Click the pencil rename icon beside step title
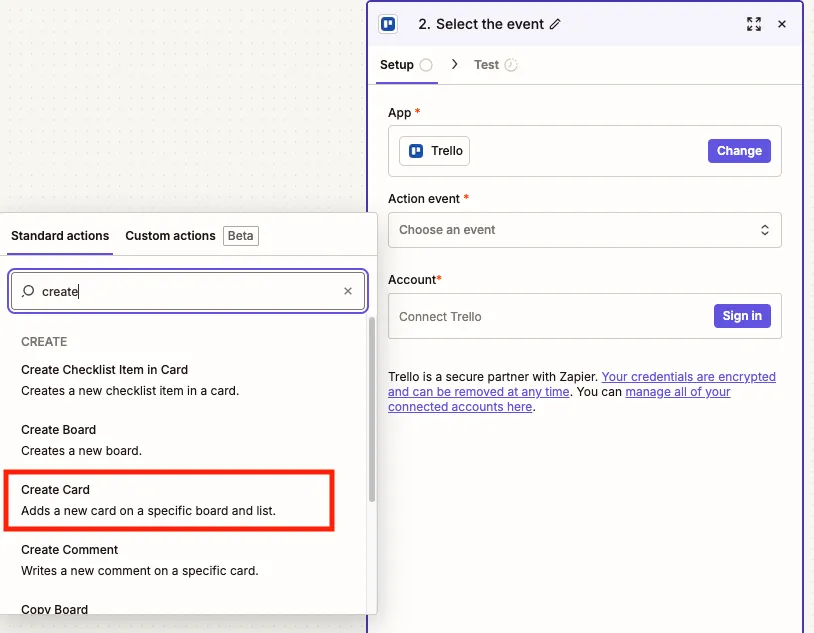 tap(555, 24)
